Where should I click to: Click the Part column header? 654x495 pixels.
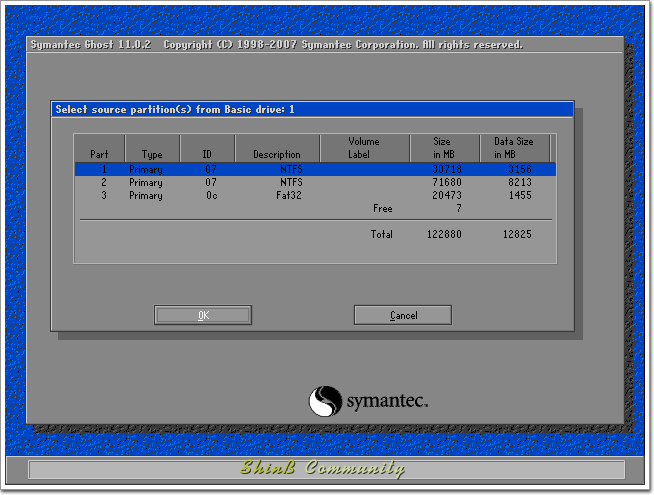pyautogui.click(x=100, y=148)
